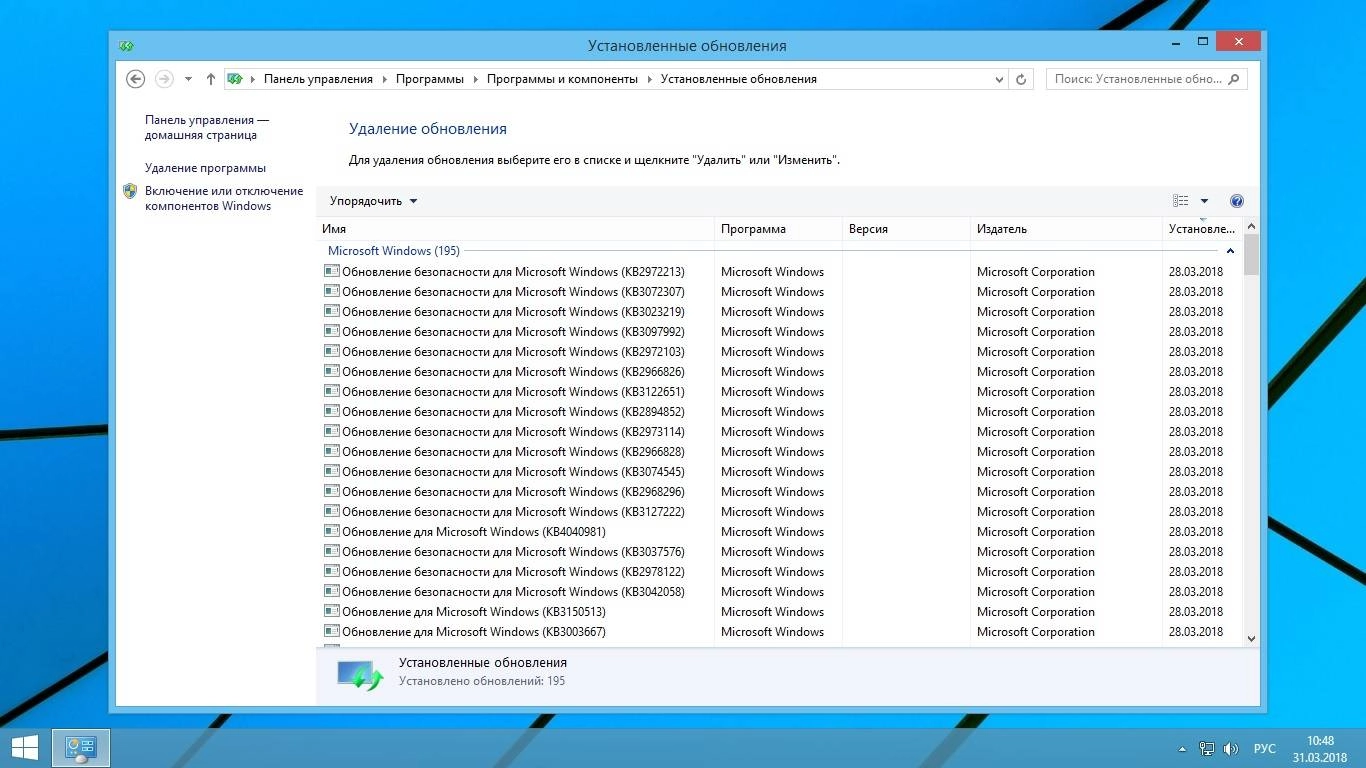
Task: Click the search magnifier icon
Action: tap(1233, 79)
